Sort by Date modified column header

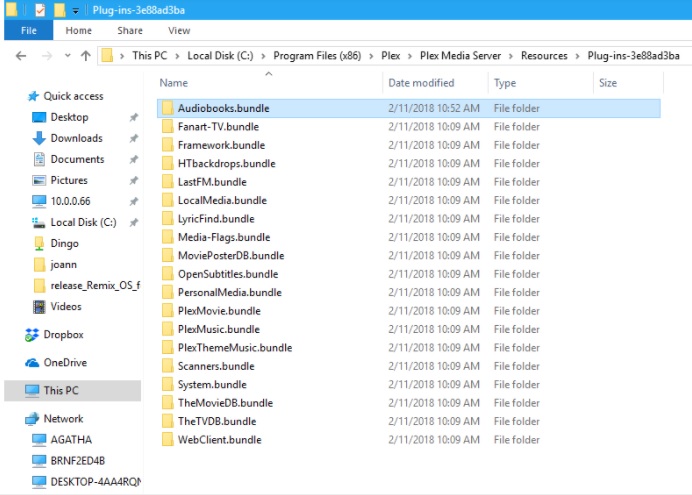[x=421, y=83]
